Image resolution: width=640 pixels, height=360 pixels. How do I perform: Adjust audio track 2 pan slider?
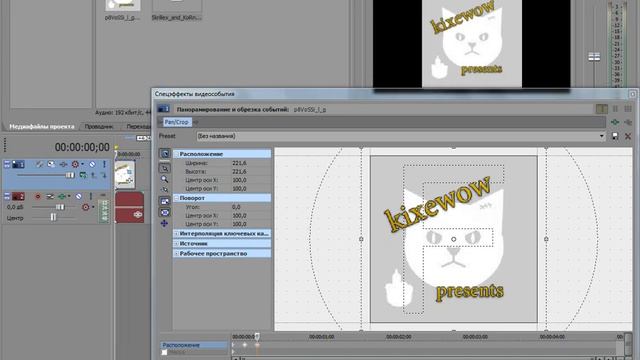[53, 218]
